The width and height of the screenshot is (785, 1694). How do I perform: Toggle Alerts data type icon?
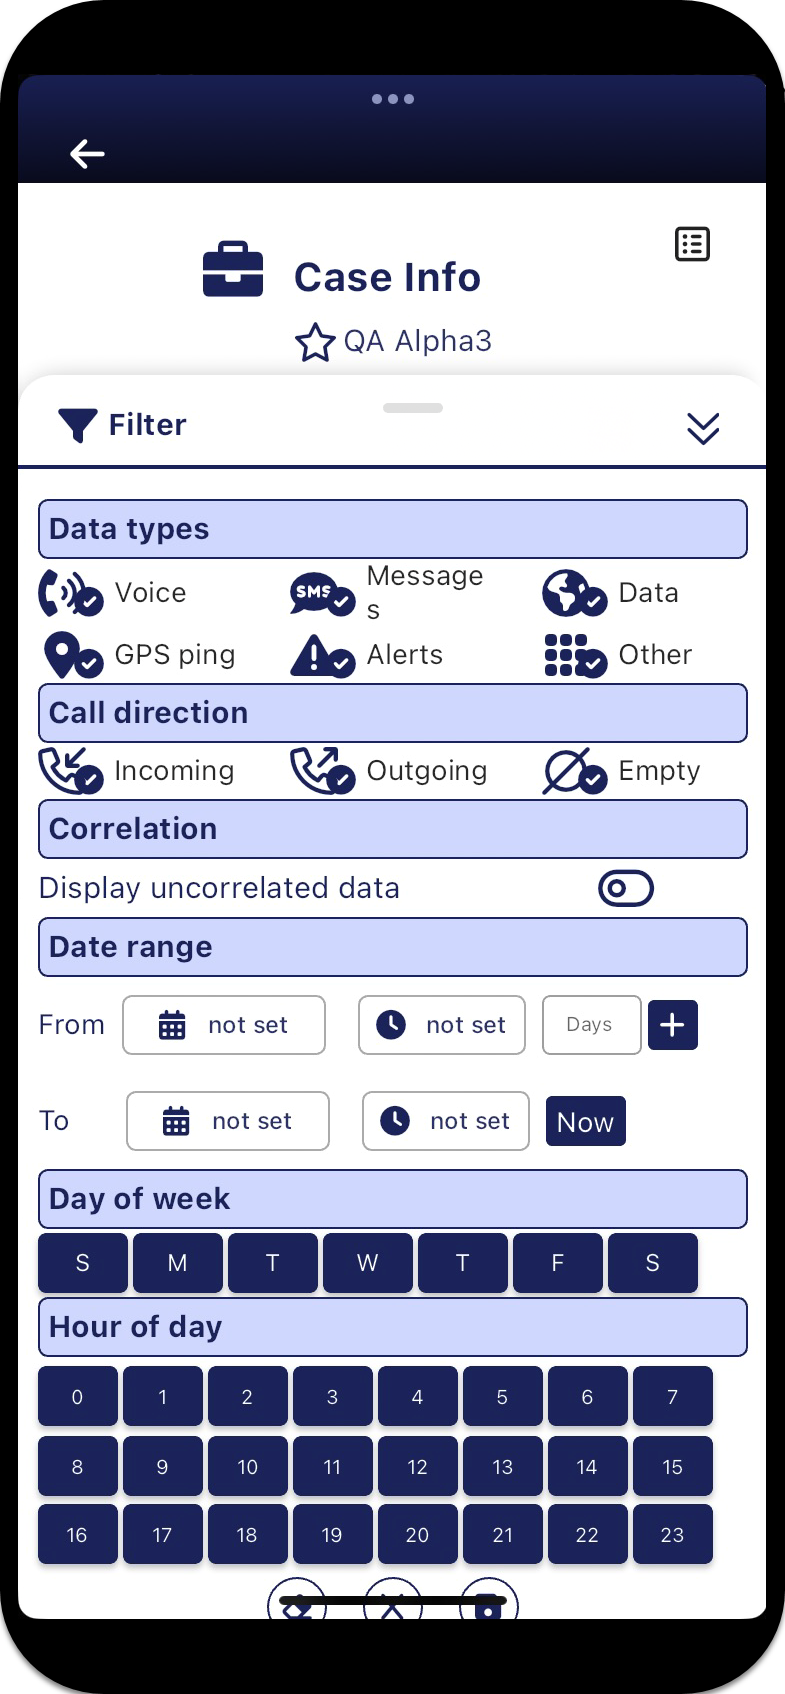322,656
